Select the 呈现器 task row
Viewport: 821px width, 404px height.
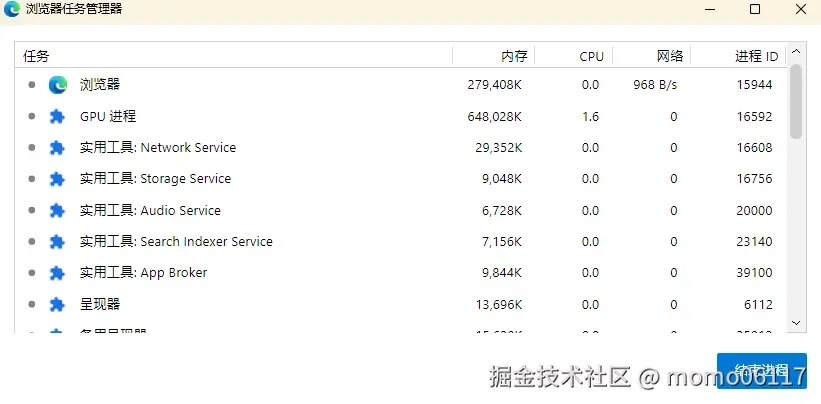pos(401,304)
